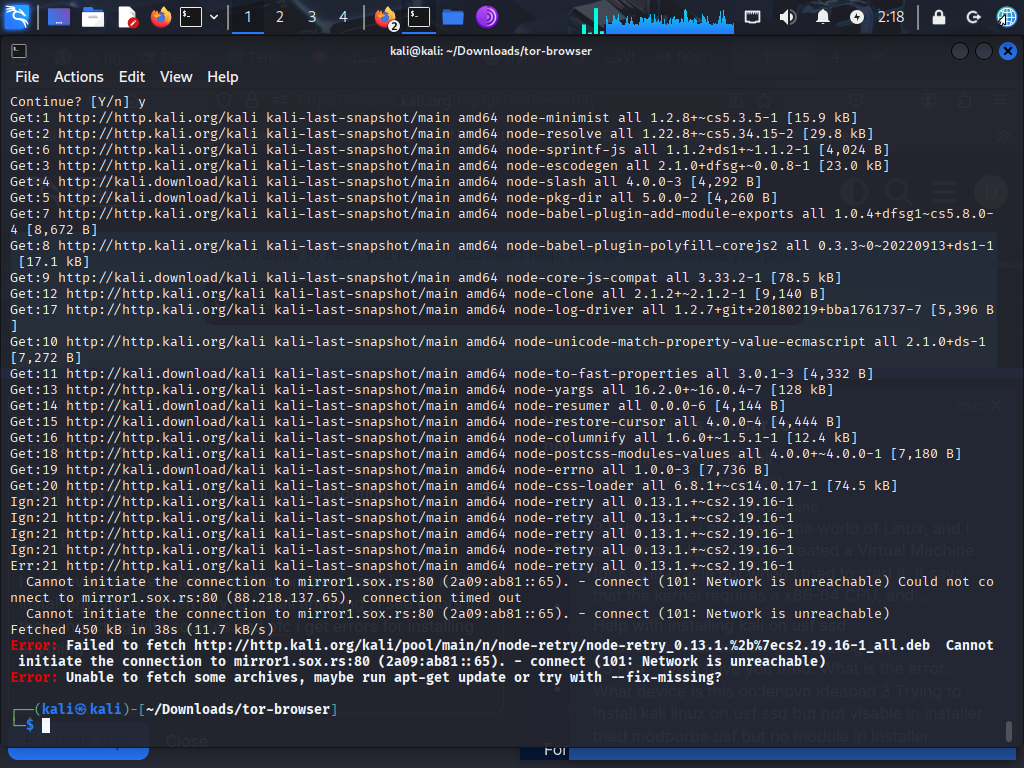Click the clock showing 2:18
Viewport: 1024px width, 768px height.
pos(891,16)
